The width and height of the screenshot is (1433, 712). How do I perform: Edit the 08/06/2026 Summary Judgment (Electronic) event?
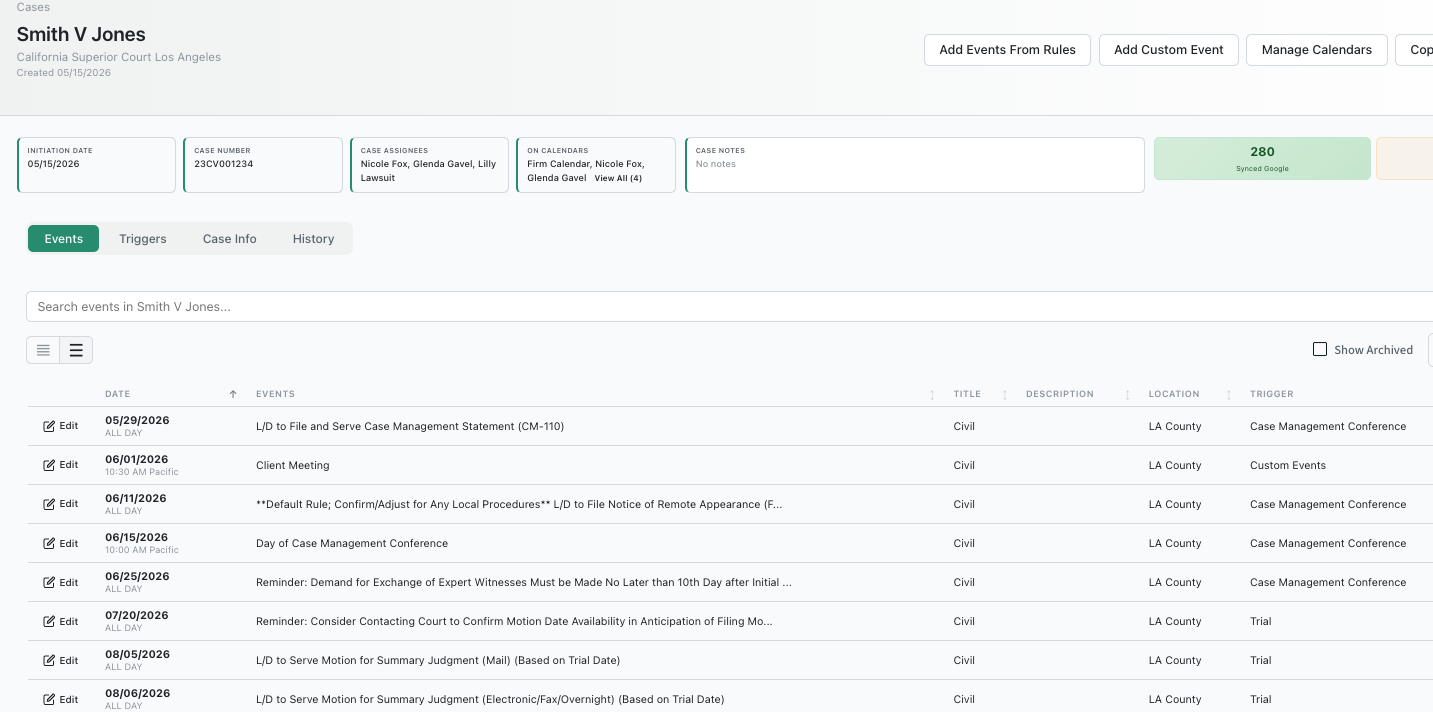pos(60,699)
